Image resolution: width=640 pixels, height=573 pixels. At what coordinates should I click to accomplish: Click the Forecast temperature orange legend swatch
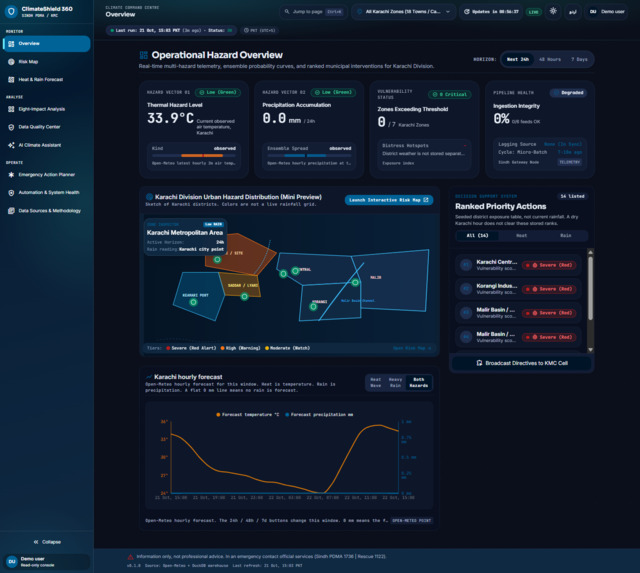[x=218, y=415]
